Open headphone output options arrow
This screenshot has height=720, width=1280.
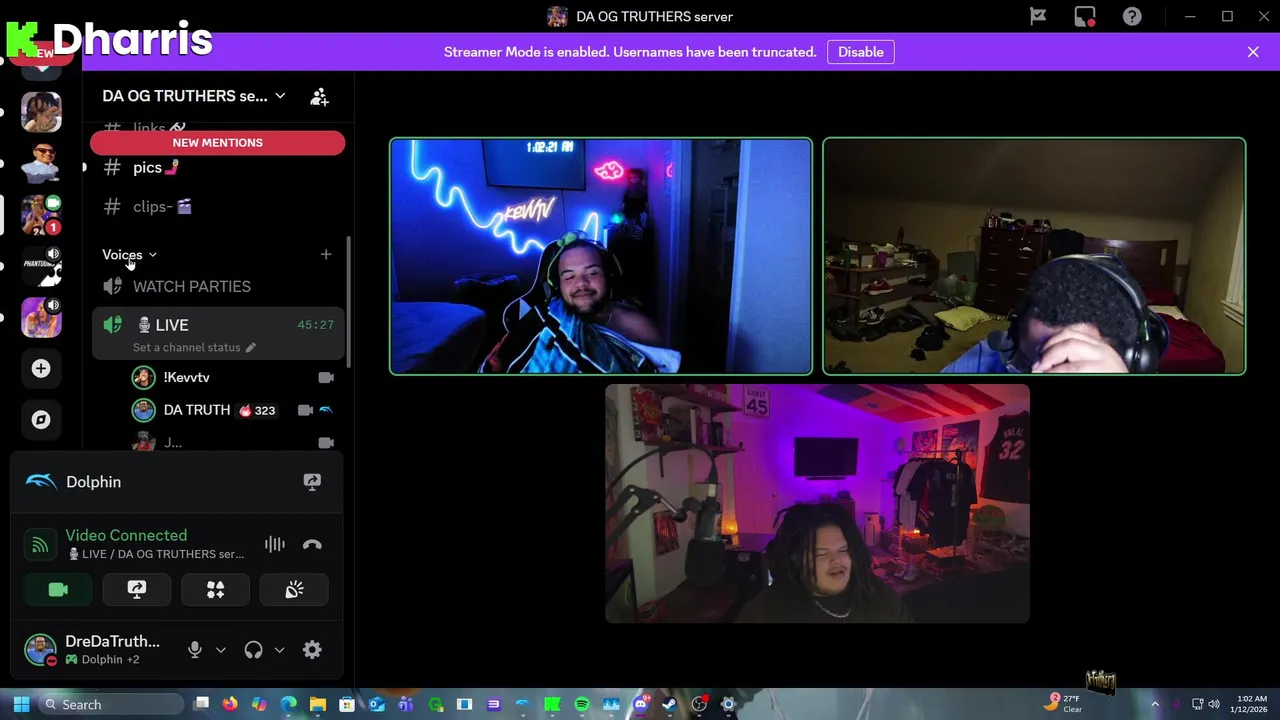point(279,650)
